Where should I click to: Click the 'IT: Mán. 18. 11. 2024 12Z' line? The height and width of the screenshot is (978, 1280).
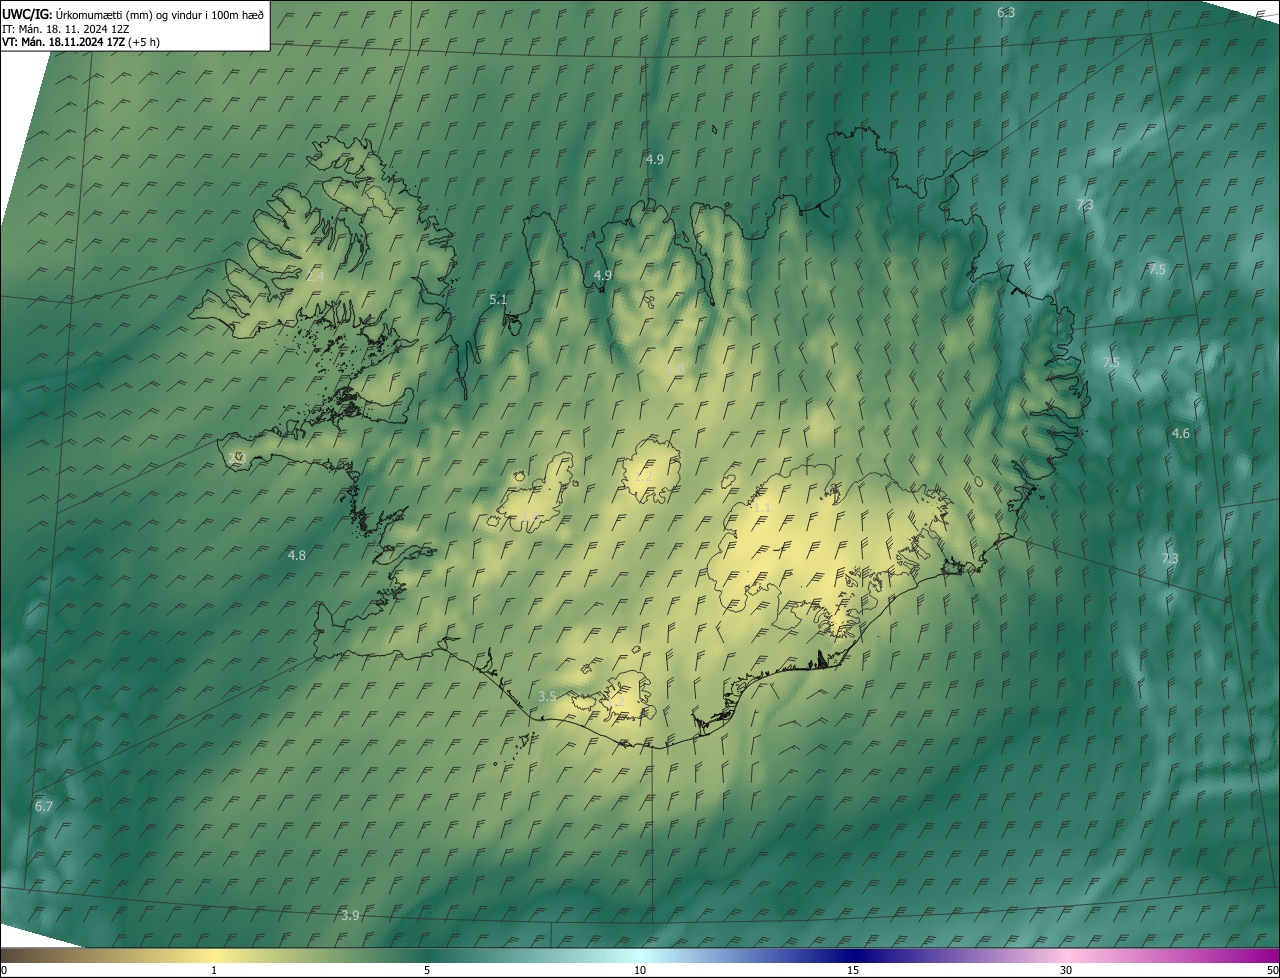[x=66, y=28]
